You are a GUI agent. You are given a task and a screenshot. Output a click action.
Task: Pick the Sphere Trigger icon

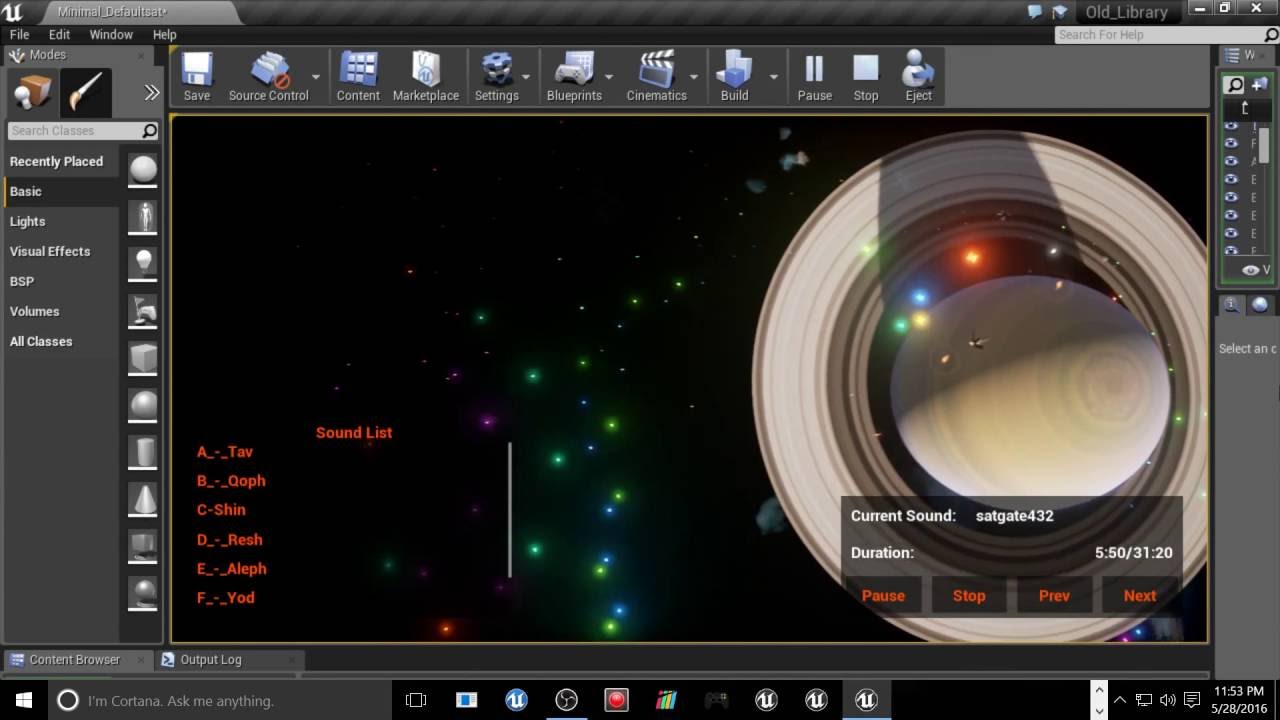point(143,593)
